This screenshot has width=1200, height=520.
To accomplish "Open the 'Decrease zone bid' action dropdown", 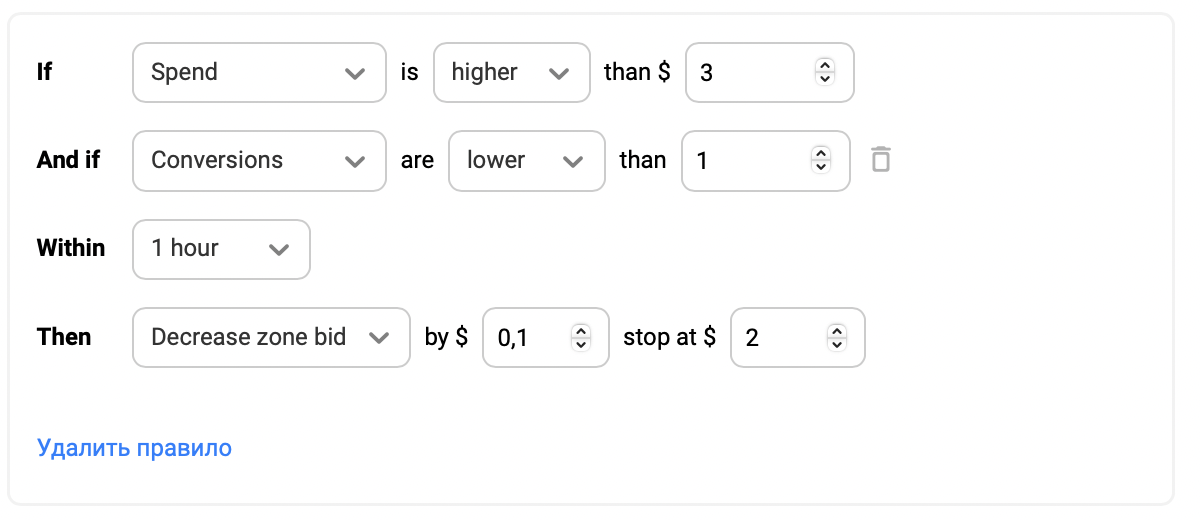I will pos(271,337).
